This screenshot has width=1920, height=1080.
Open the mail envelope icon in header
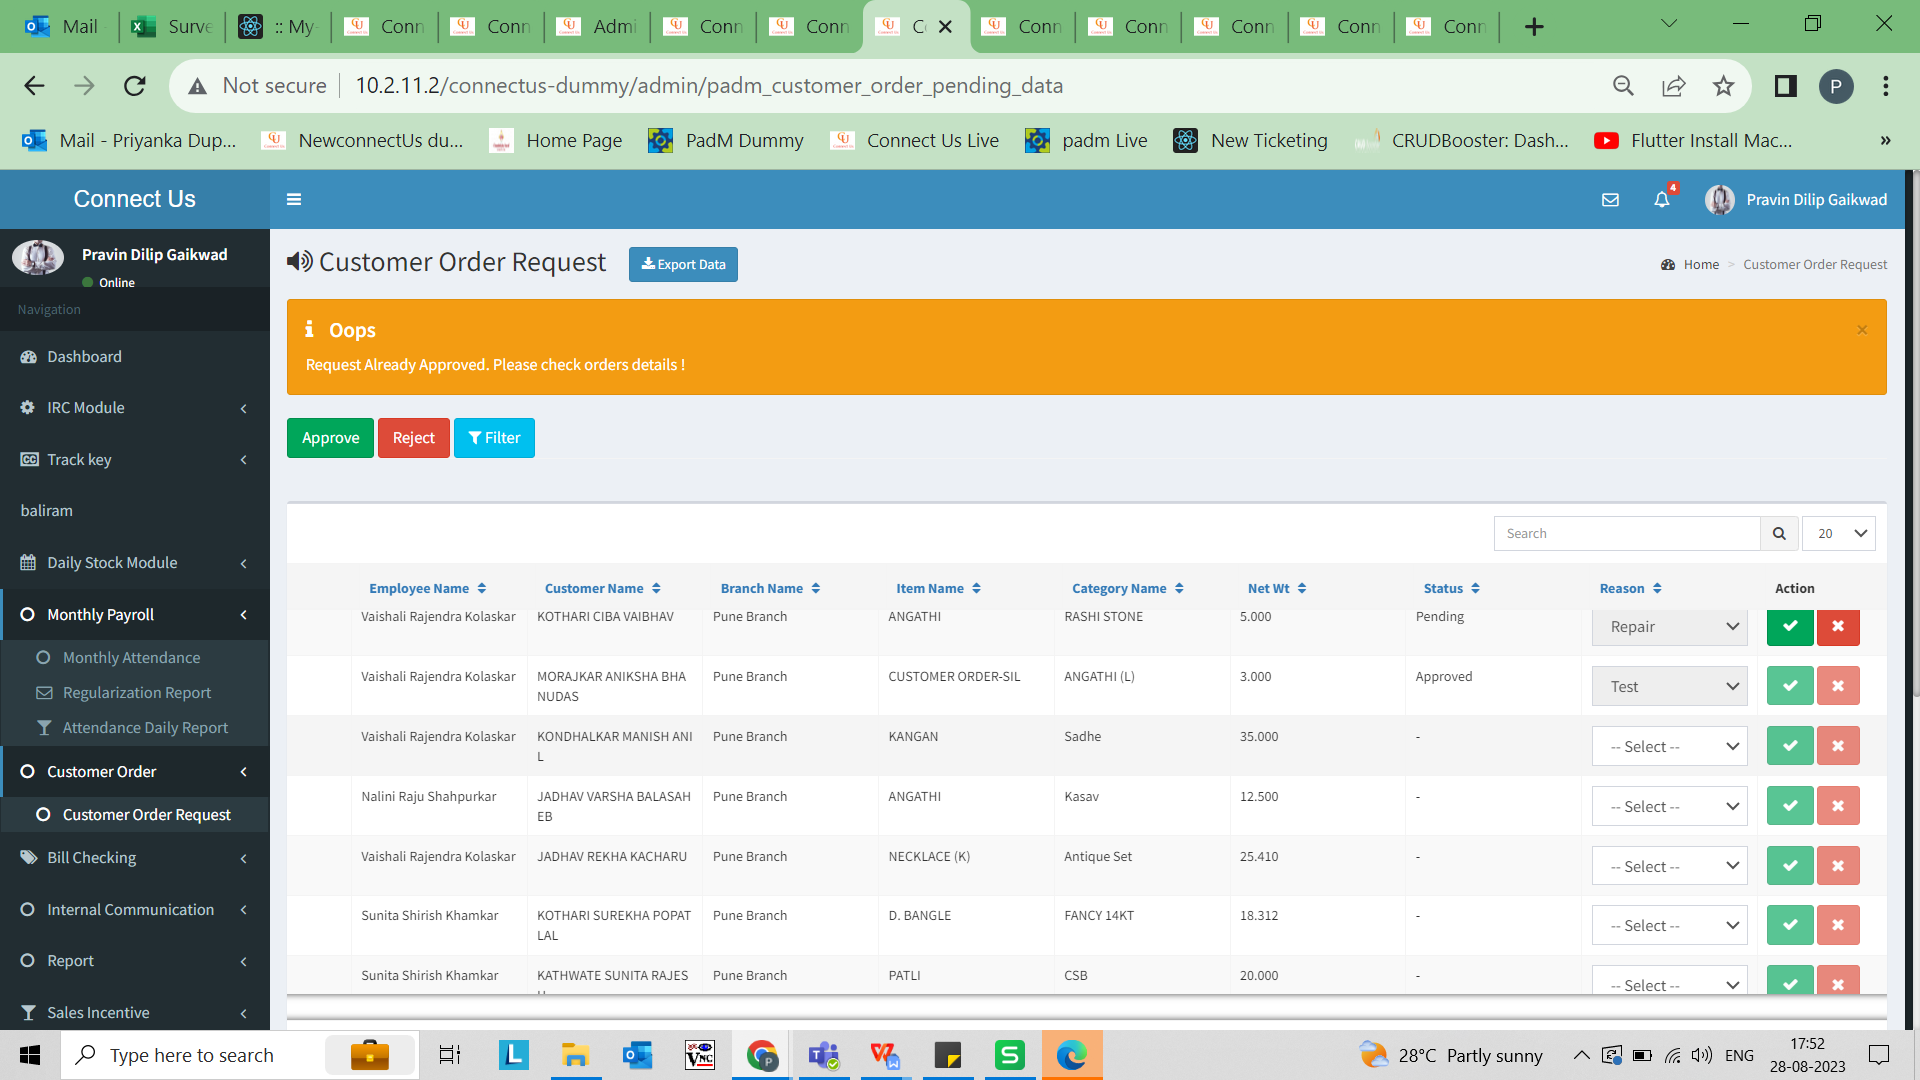point(1610,200)
